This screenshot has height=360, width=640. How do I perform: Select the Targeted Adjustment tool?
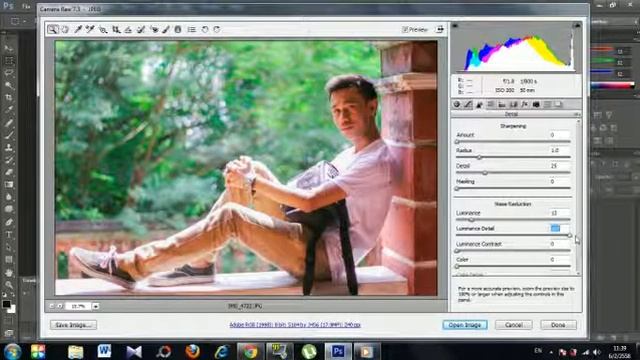tap(103, 29)
